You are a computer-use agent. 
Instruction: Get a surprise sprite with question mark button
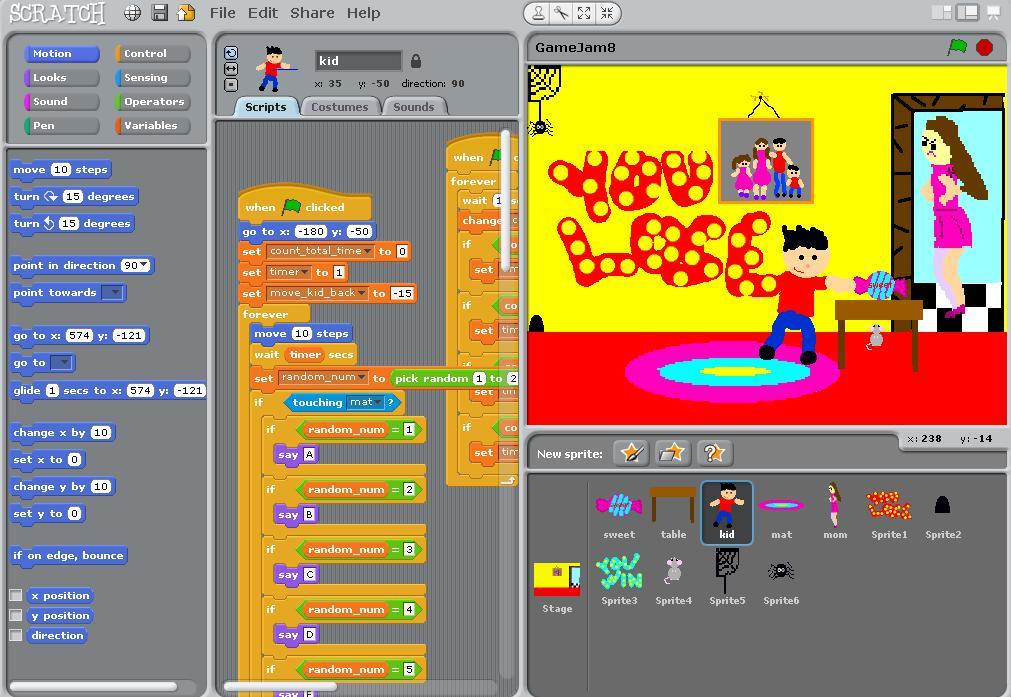(713, 453)
